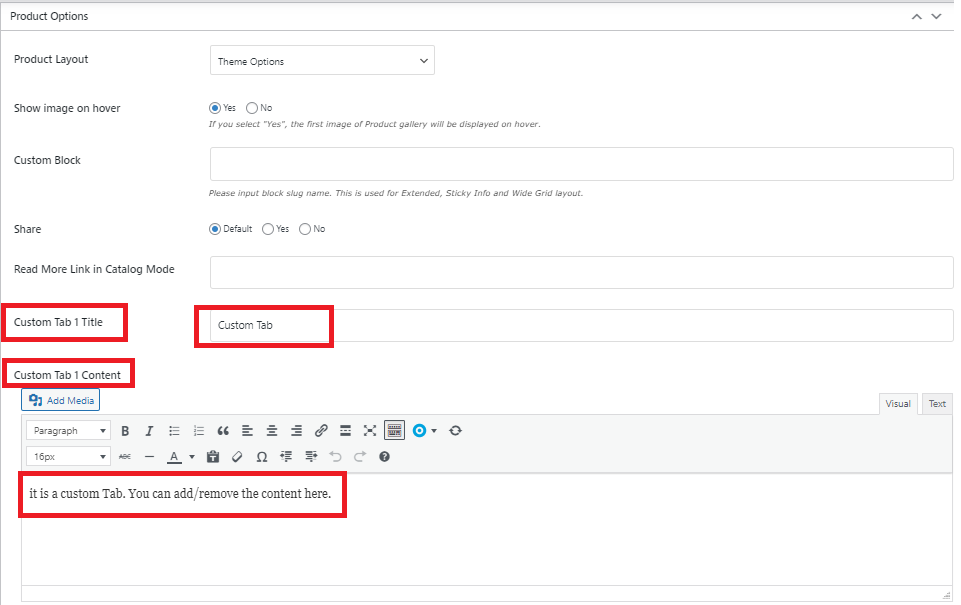Screen dimensions: 961x605
Task: Click the Read More Link input field
Action: [x=582, y=272]
